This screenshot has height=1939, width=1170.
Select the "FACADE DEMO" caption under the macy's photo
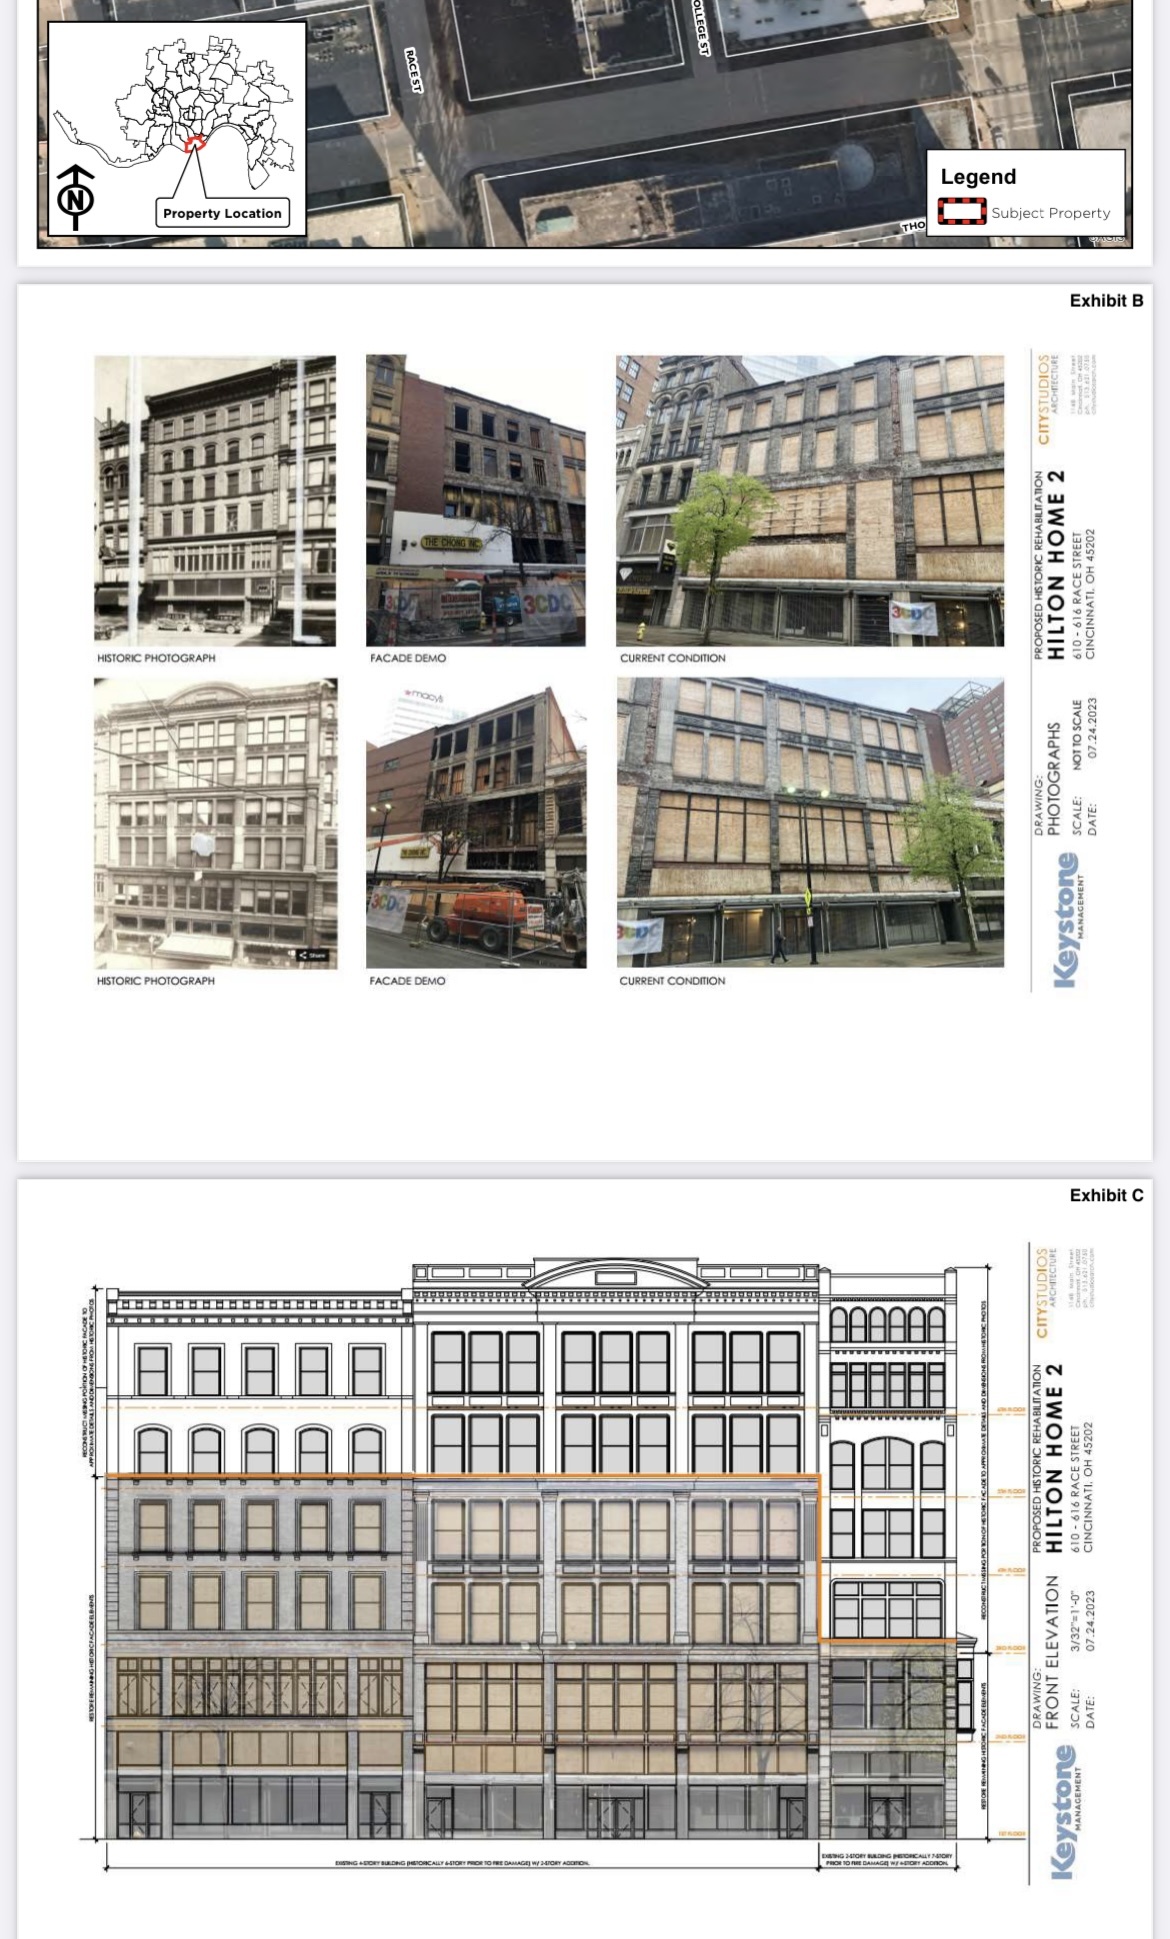[408, 981]
